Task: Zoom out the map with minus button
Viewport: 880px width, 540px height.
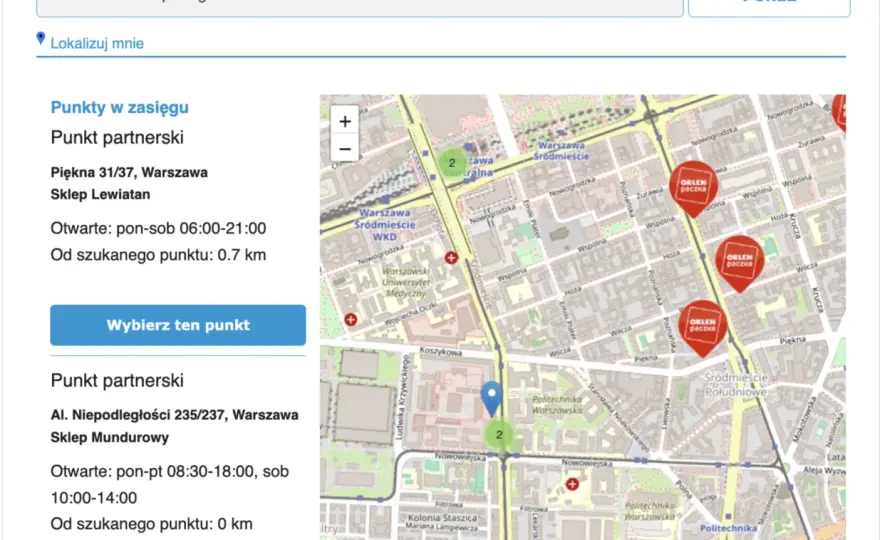Action: point(345,149)
